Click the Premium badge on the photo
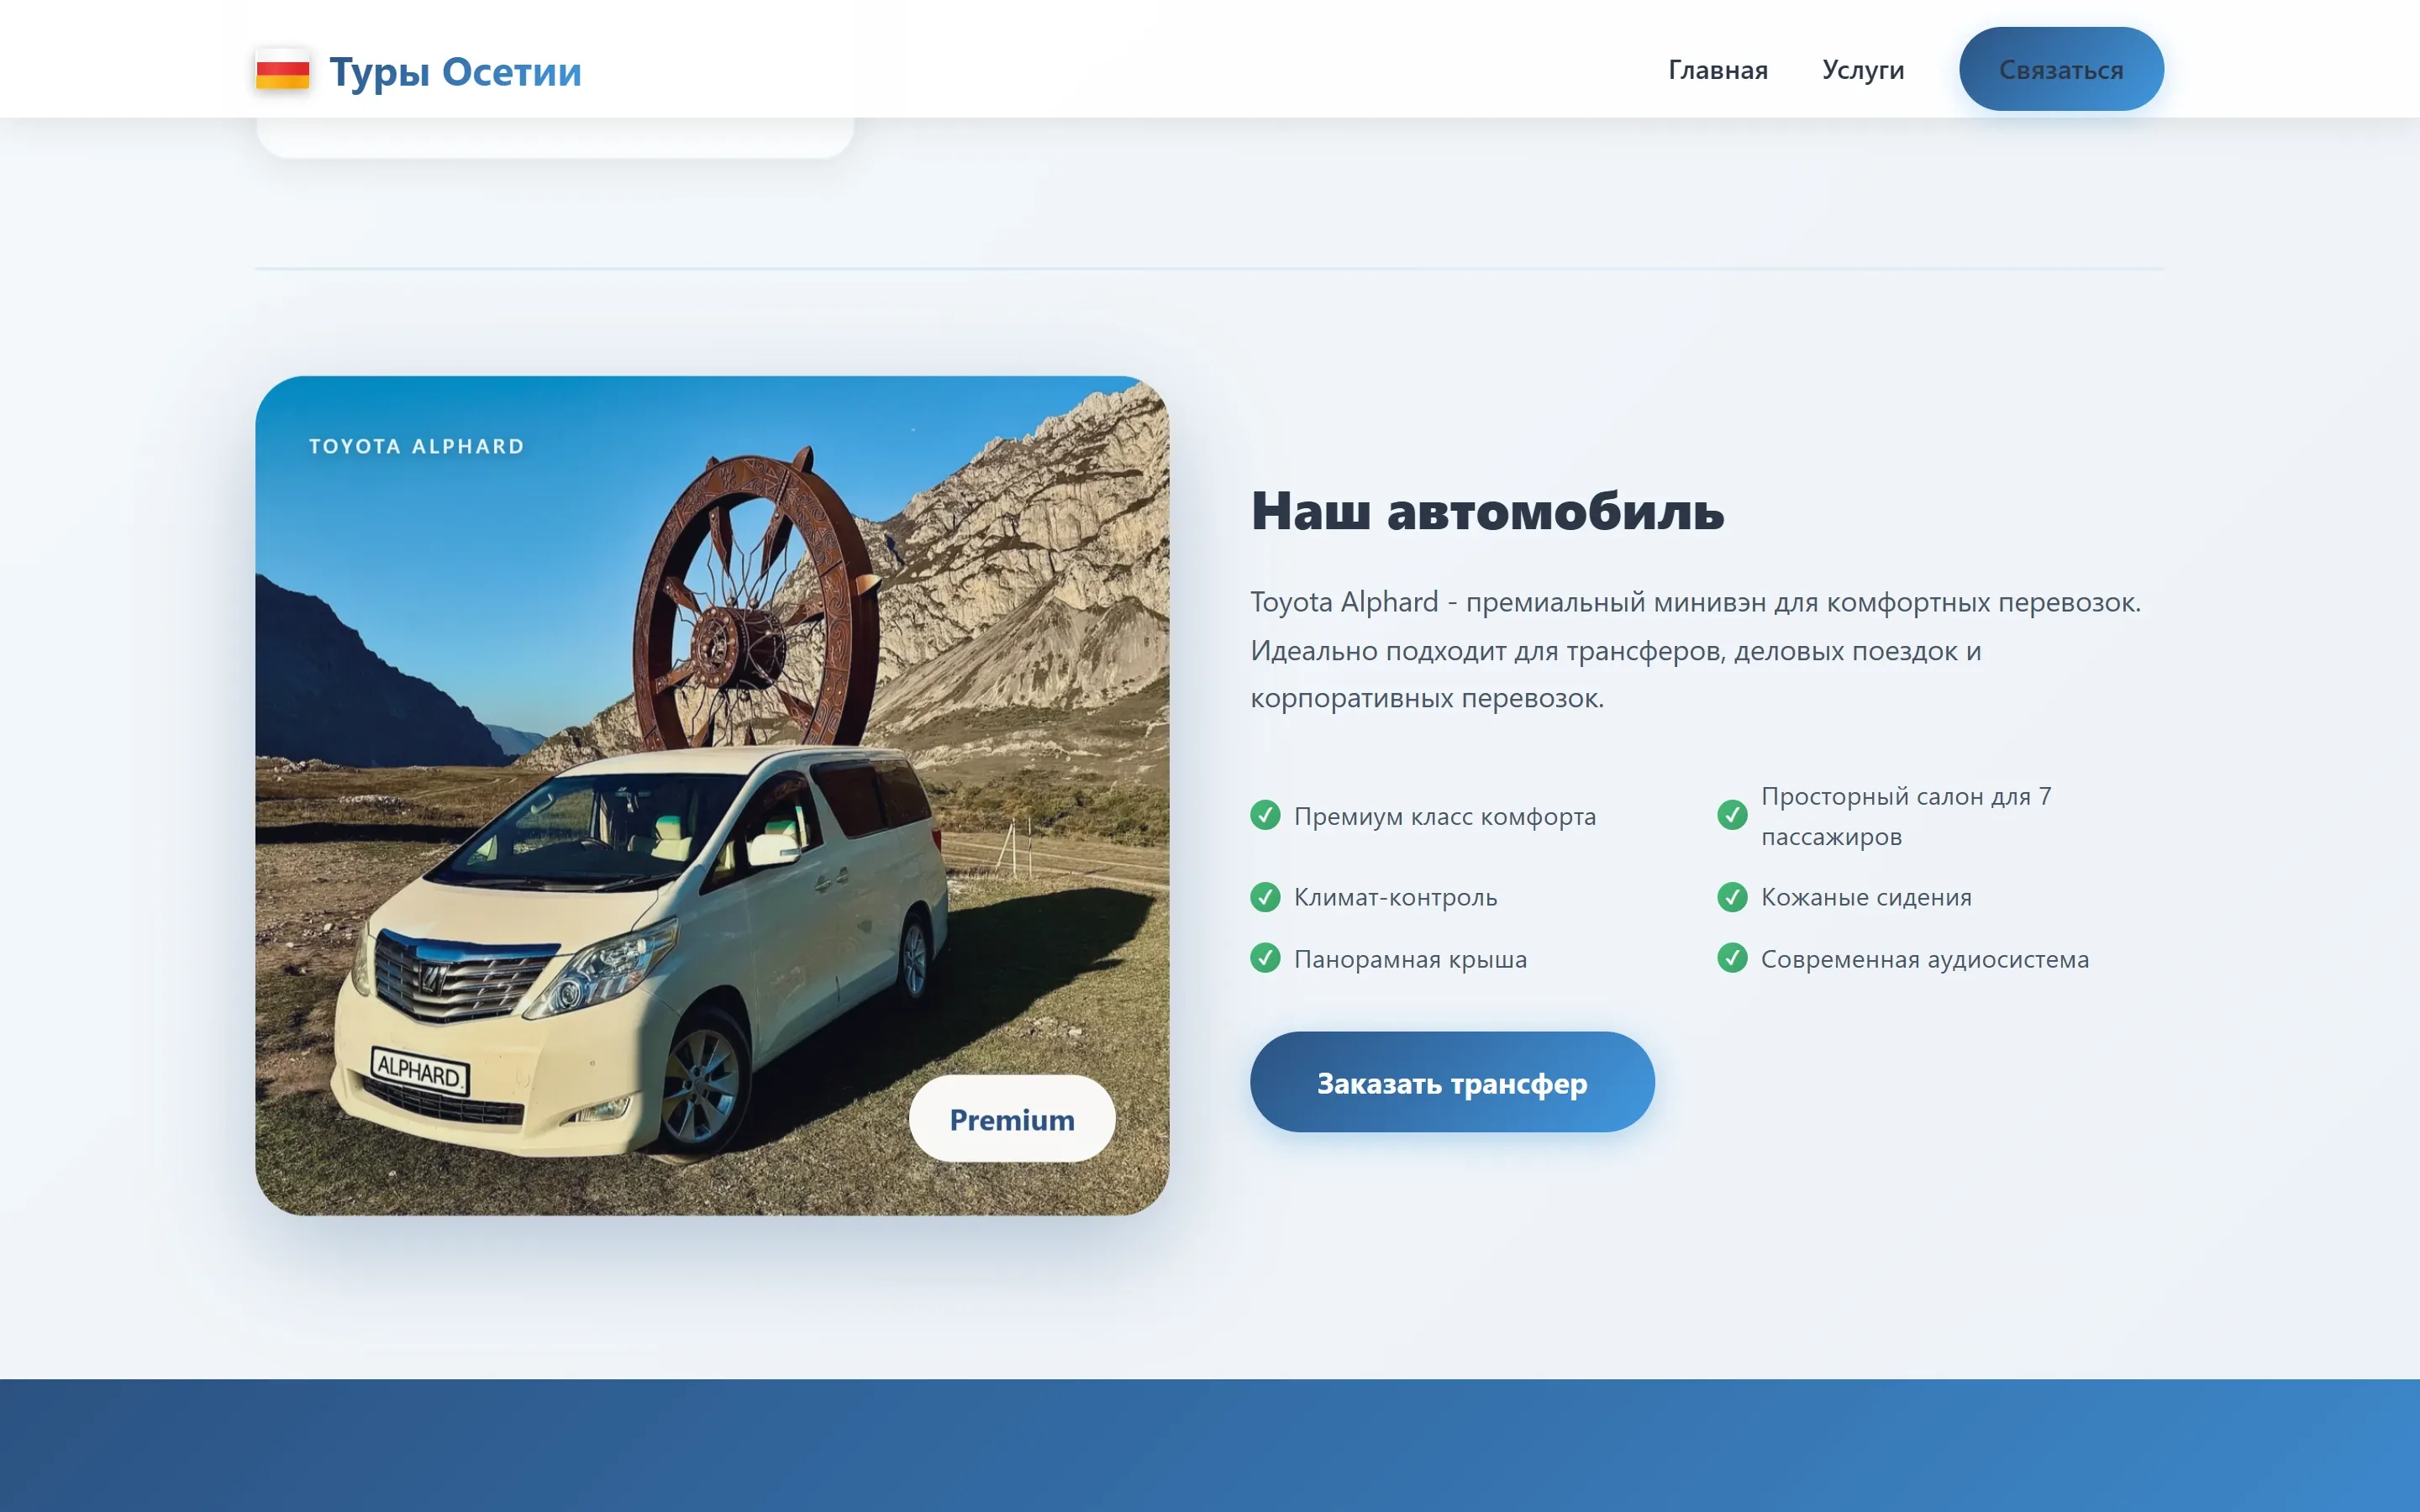 pyautogui.click(x=1011, y=1118)
